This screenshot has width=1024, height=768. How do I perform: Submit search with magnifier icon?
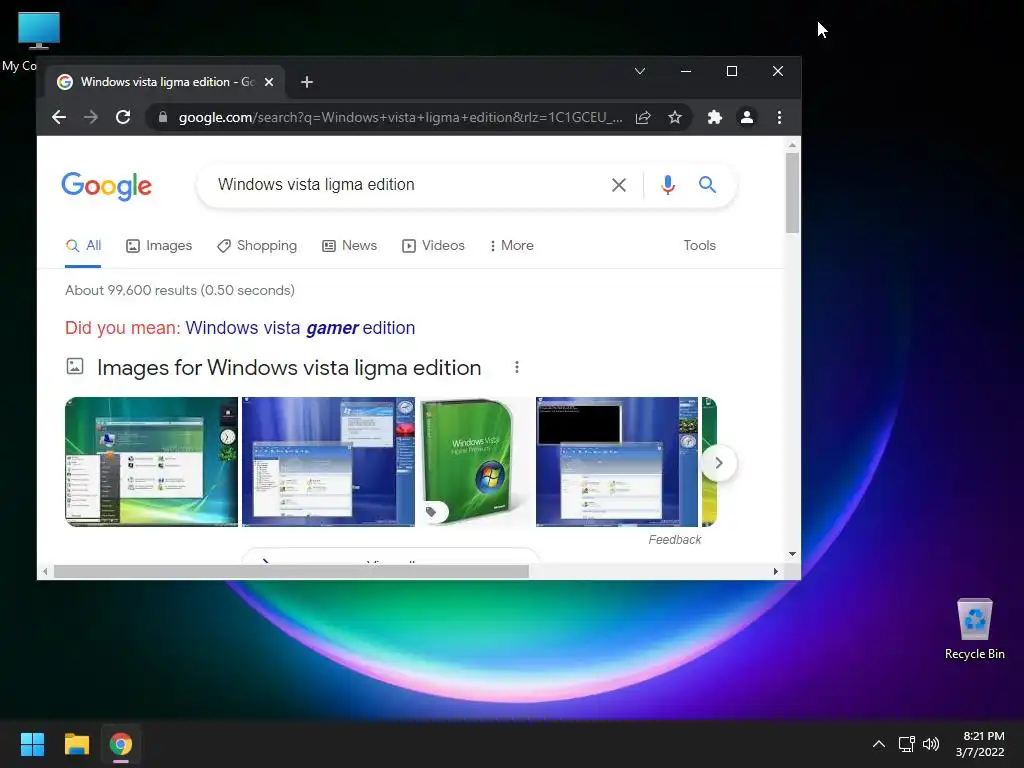coord(707,185)
